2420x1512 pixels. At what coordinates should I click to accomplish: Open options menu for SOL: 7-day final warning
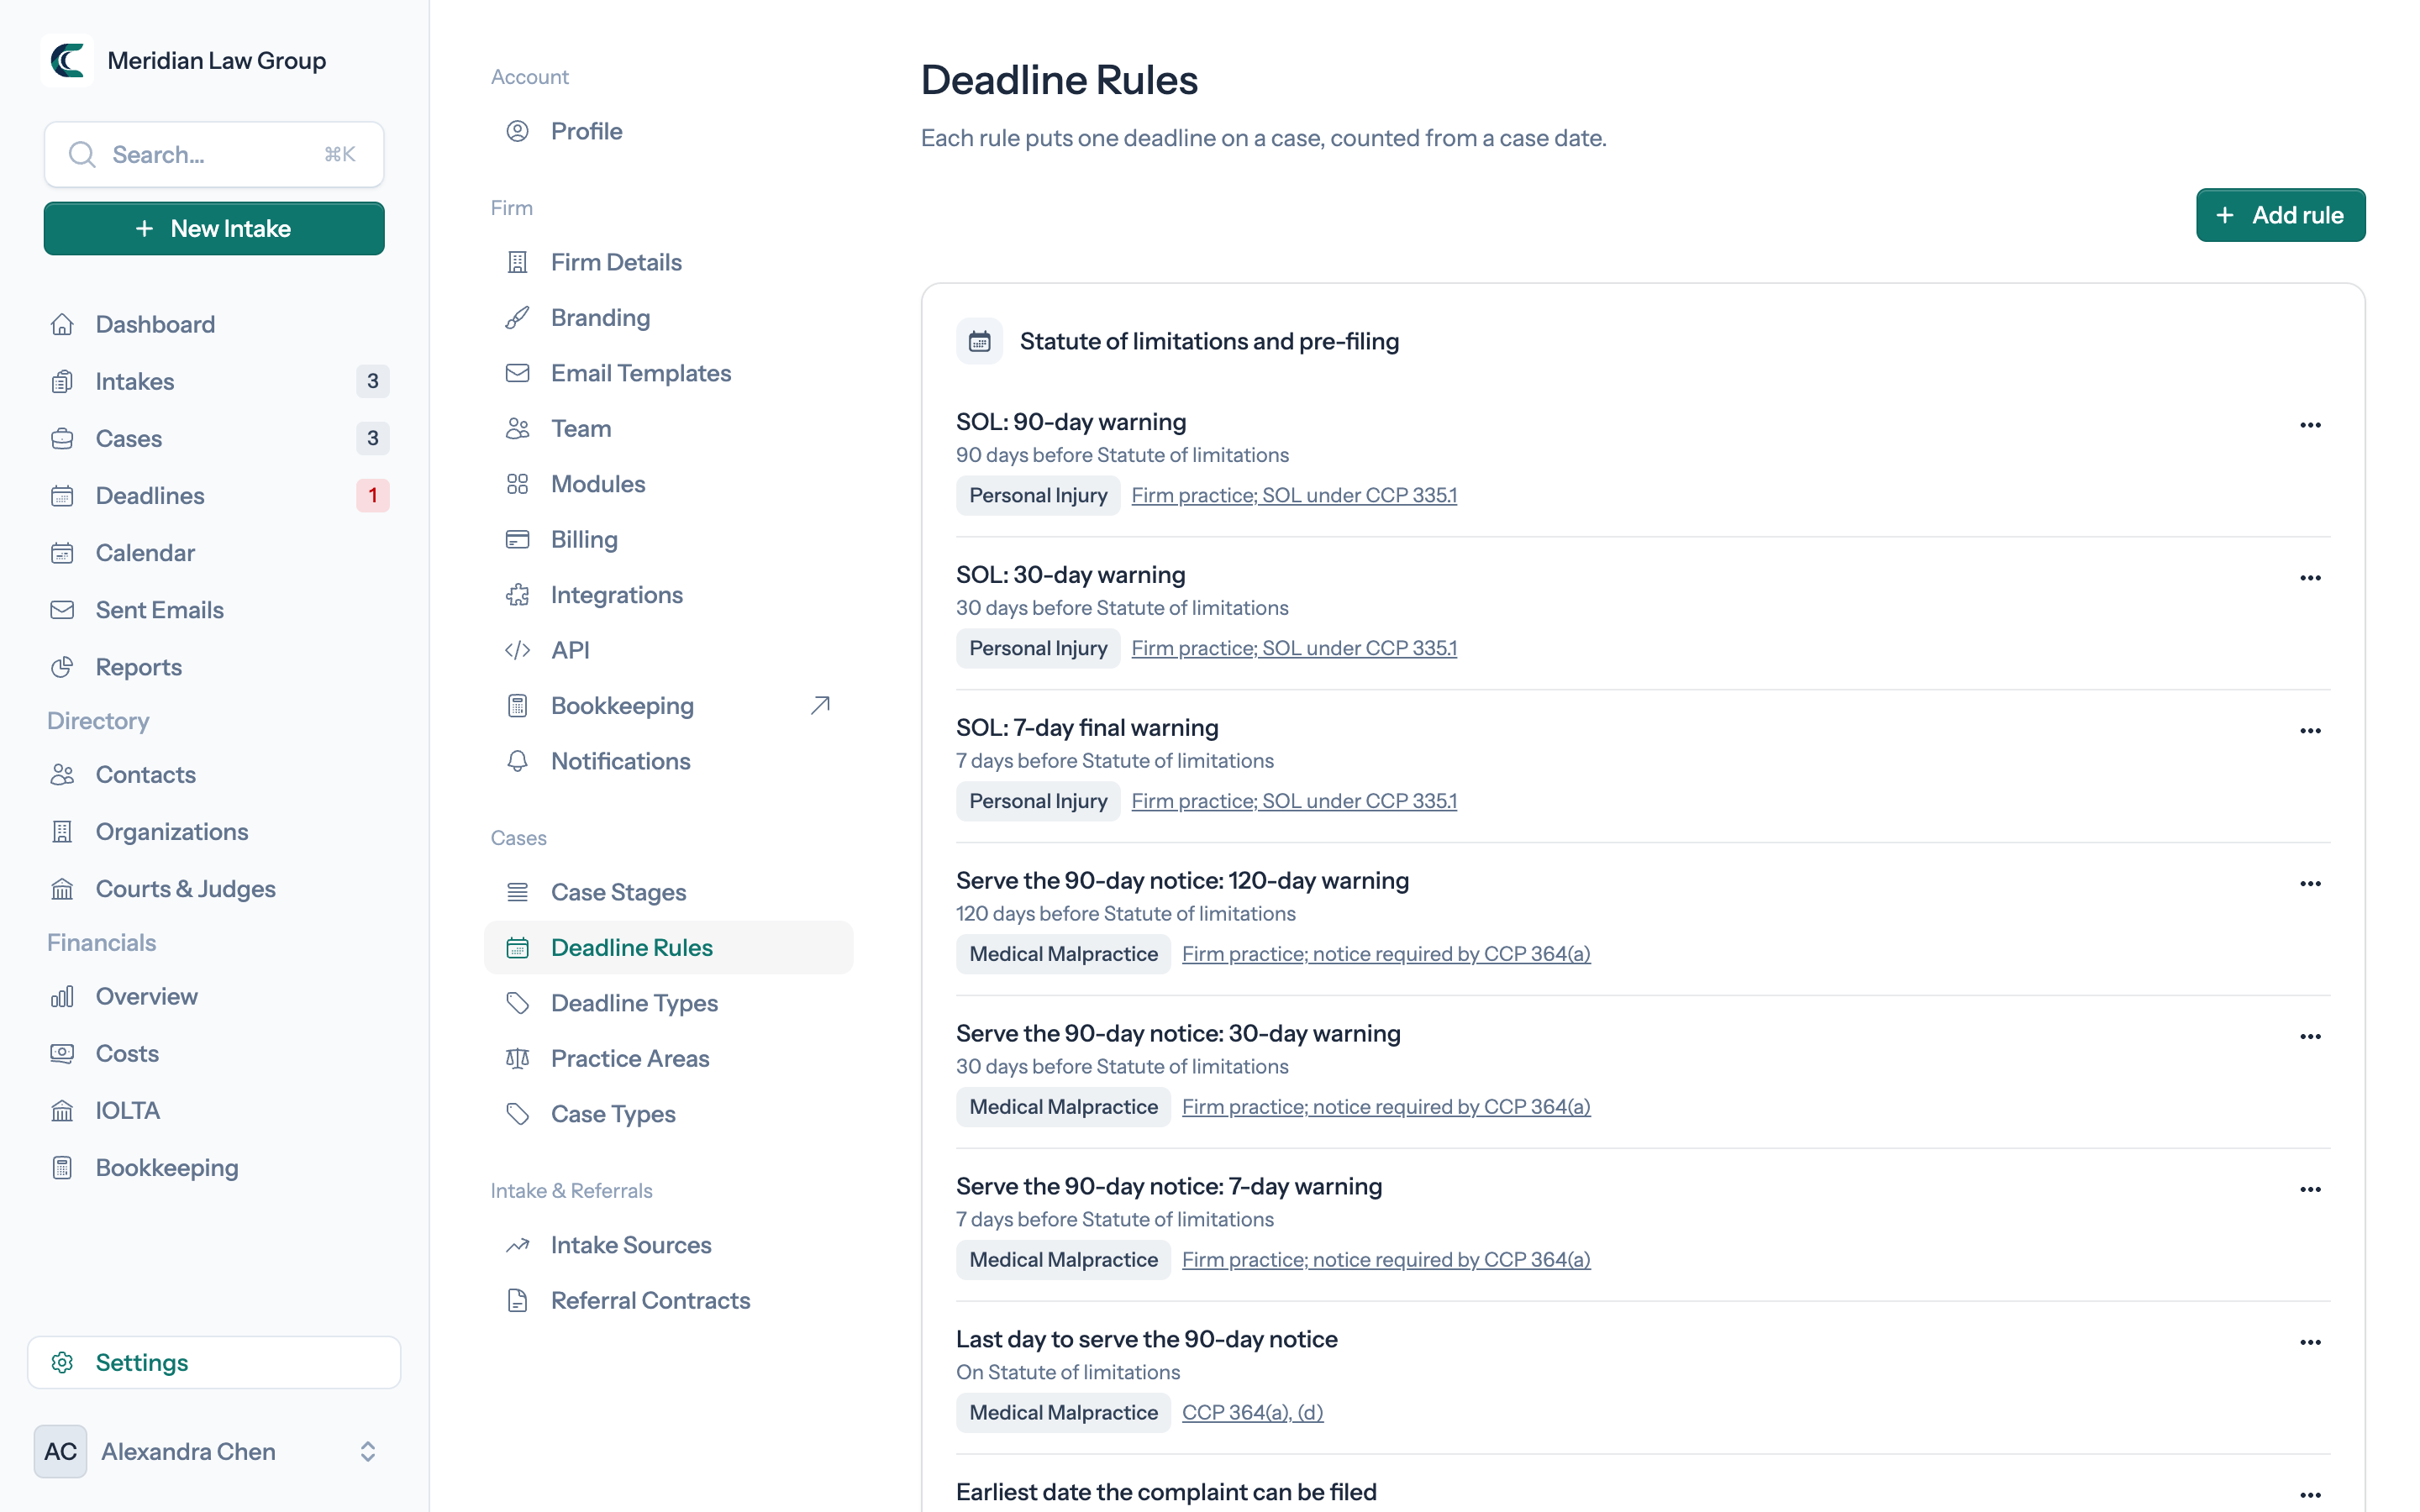click(x=2310, y=731)
